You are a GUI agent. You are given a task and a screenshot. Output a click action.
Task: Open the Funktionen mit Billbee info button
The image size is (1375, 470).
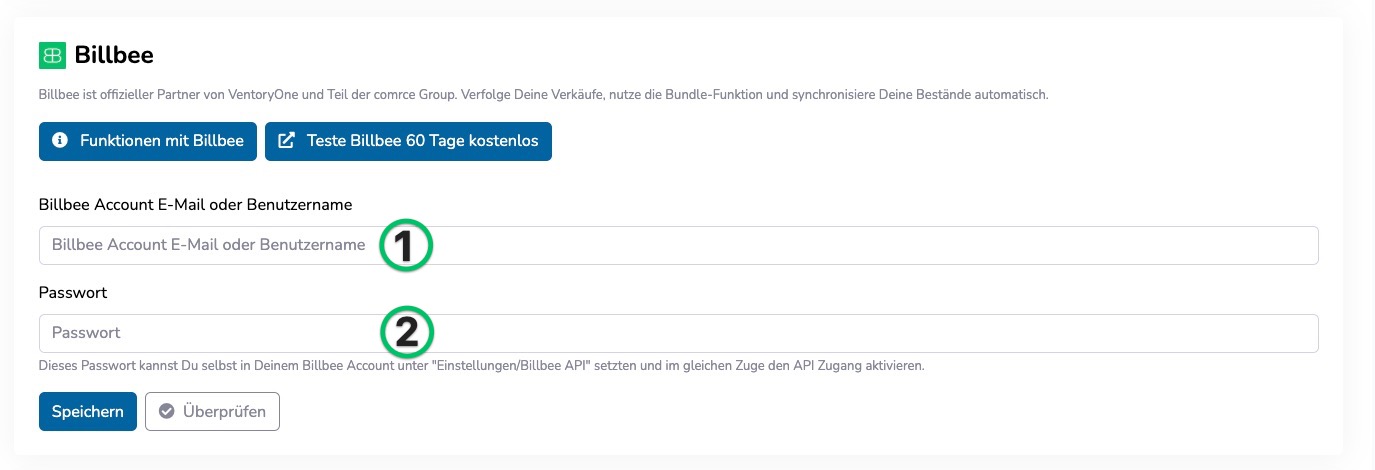pos(148,141)
